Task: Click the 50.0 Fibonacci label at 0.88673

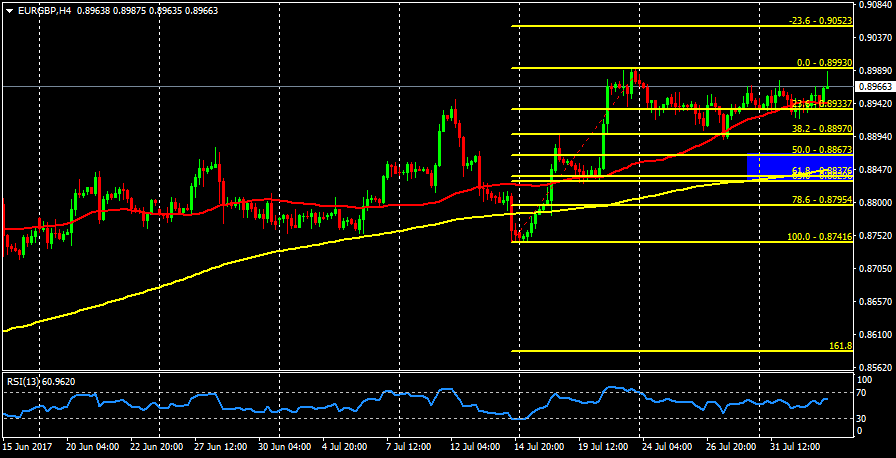Action: 821,149
